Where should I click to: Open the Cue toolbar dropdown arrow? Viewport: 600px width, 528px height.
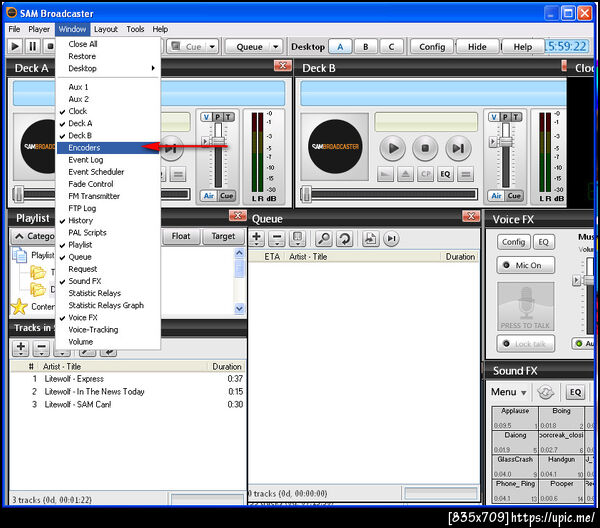[x=212, y=47]
